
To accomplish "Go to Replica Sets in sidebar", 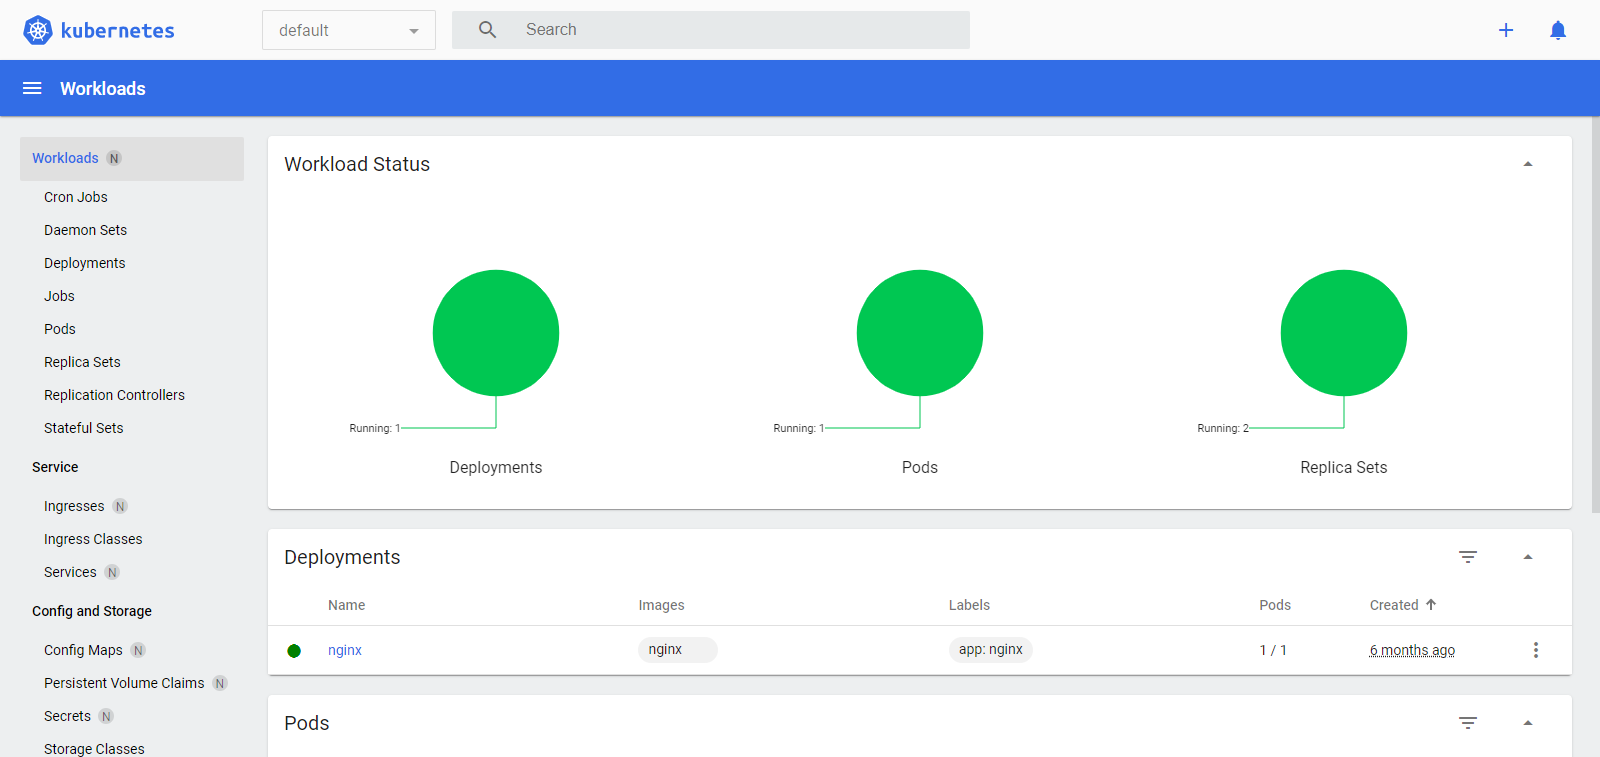I will [x=82, y=362].
